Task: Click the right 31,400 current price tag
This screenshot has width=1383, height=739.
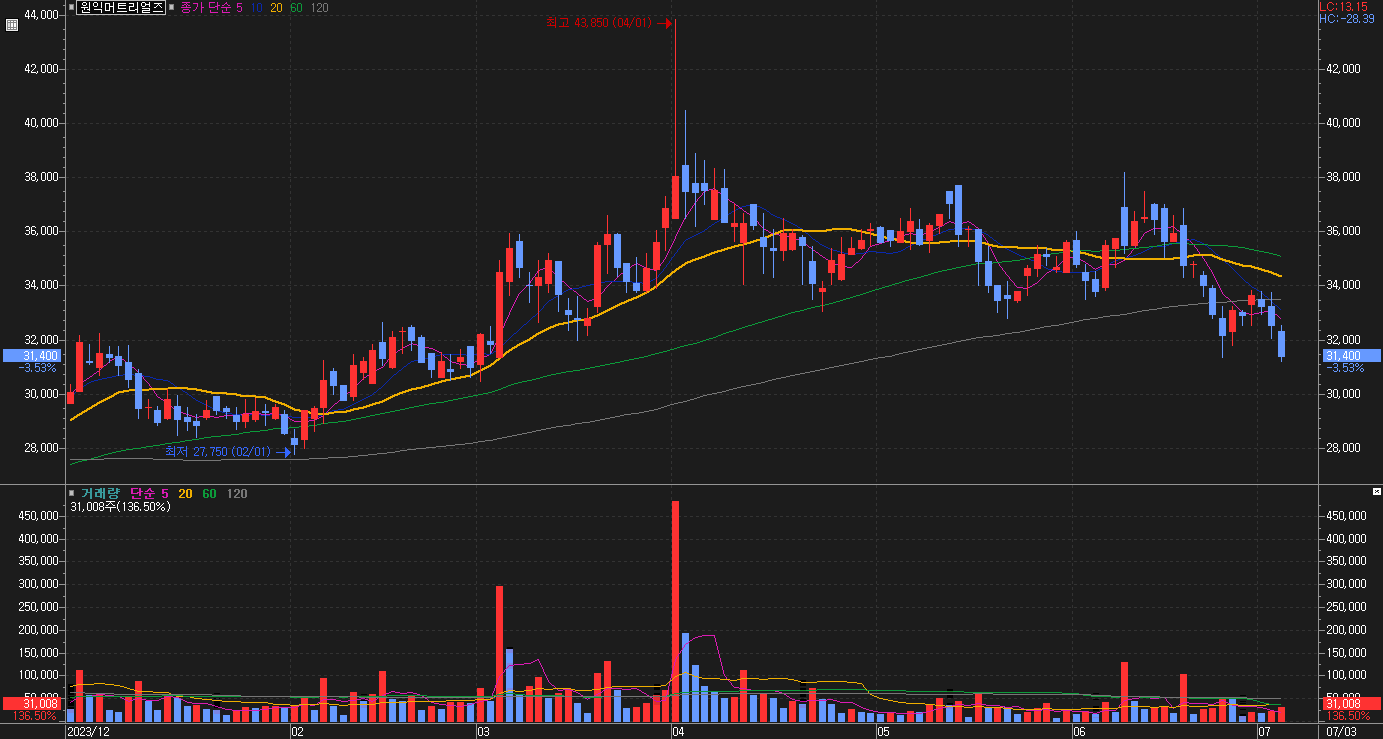Action: pos(1351,355)
